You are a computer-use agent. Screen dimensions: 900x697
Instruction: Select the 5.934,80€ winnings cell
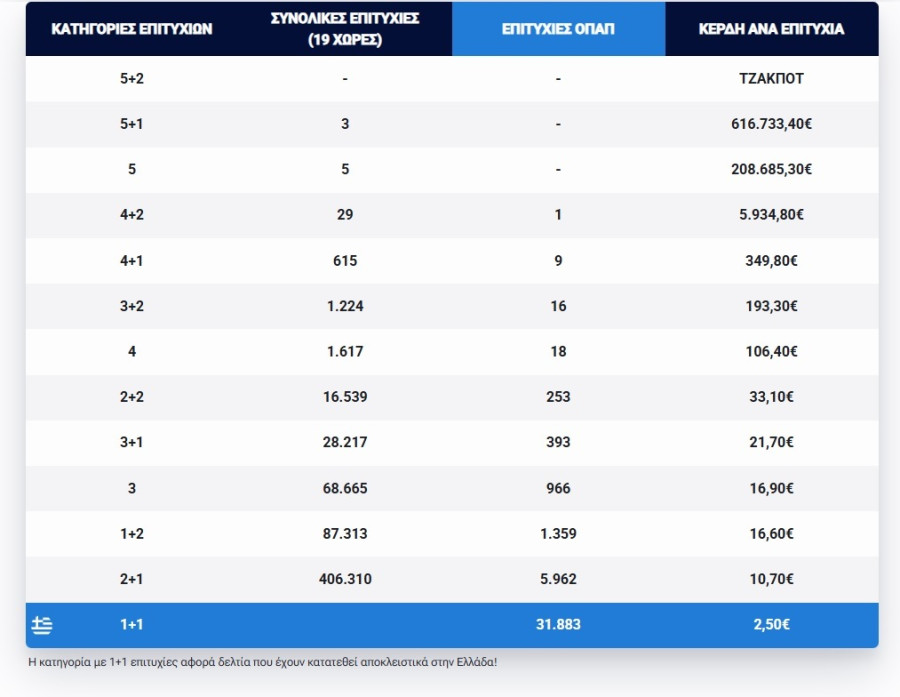[771, 214]
